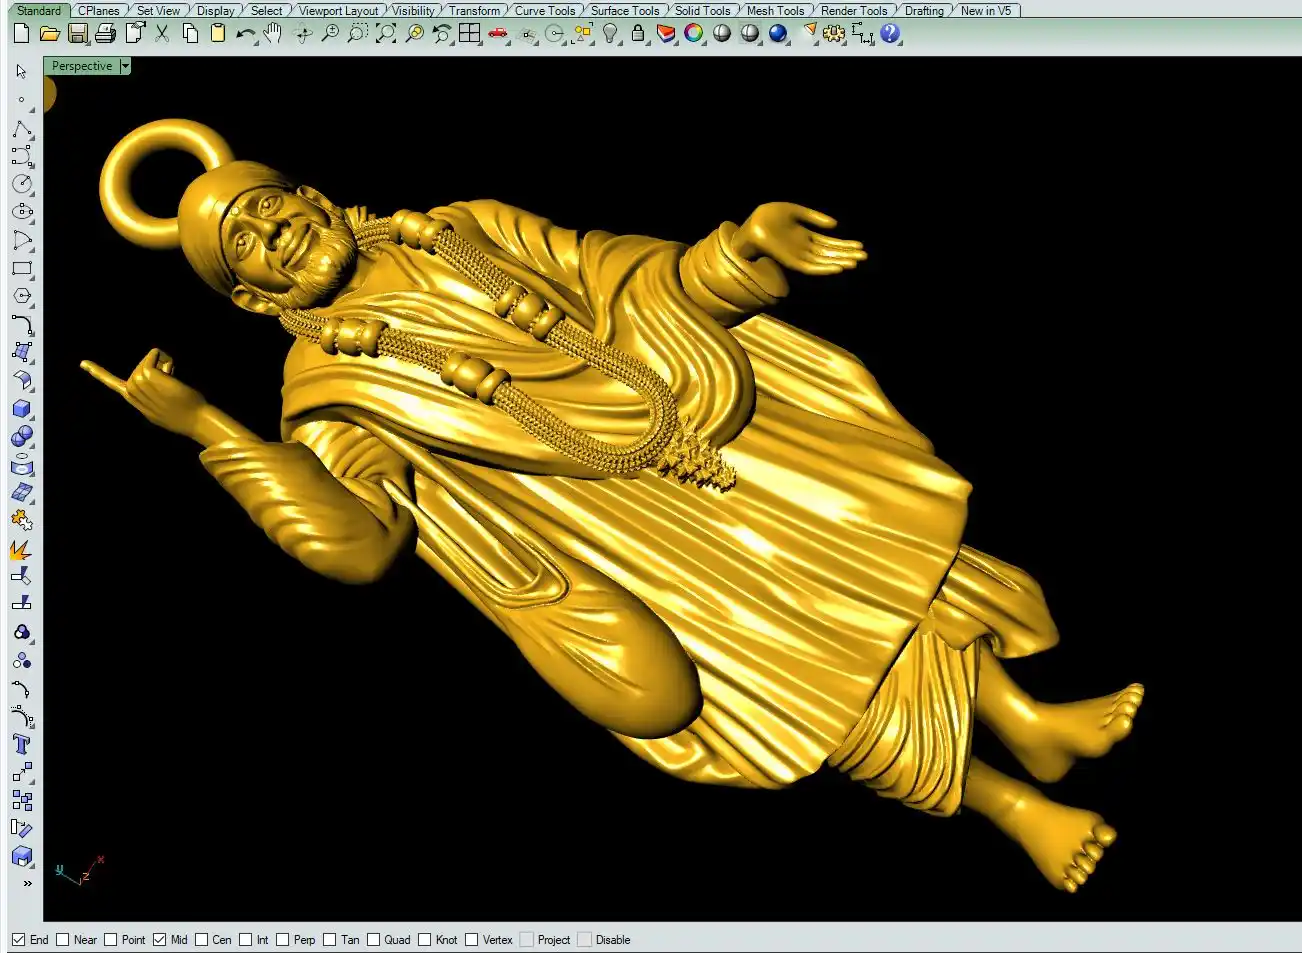Open the 4 Viewports layout icon
The image size is (1302, 953).
point(469,34)
